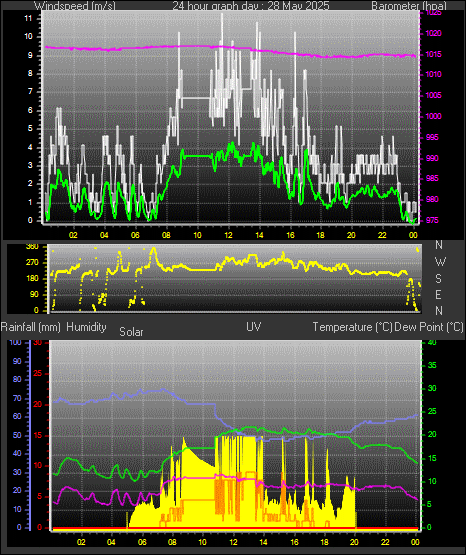
Task: Click the Barometer (hpa) axis title
Action: 409,6
